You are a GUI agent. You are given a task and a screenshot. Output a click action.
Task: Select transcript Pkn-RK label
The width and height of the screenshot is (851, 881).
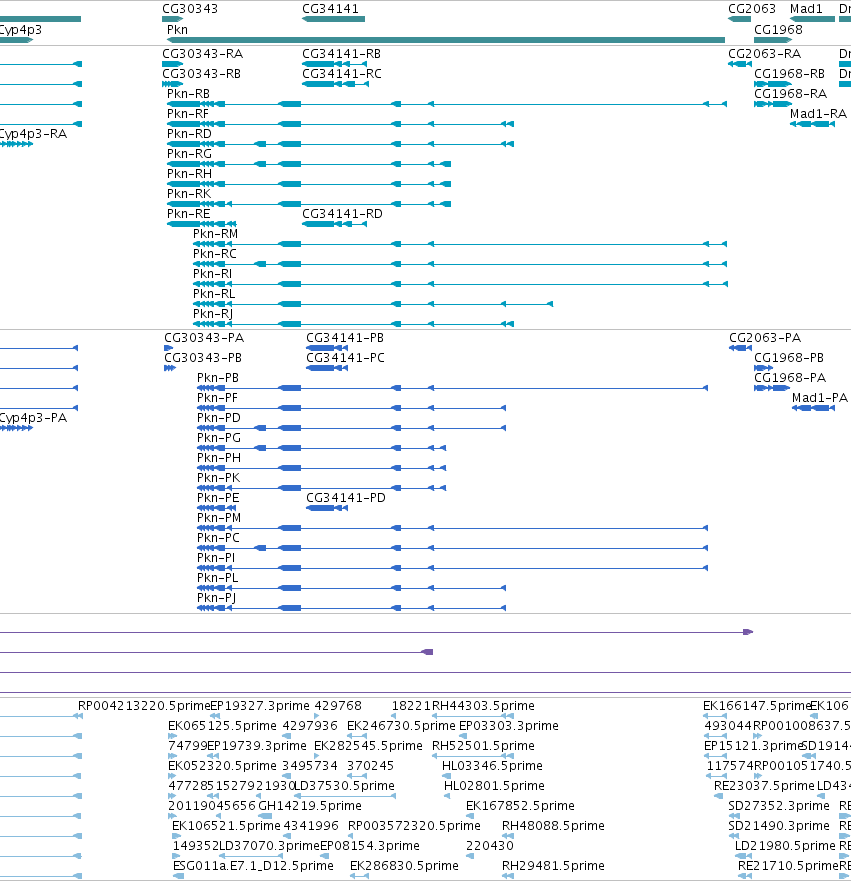tap(189, 193)
